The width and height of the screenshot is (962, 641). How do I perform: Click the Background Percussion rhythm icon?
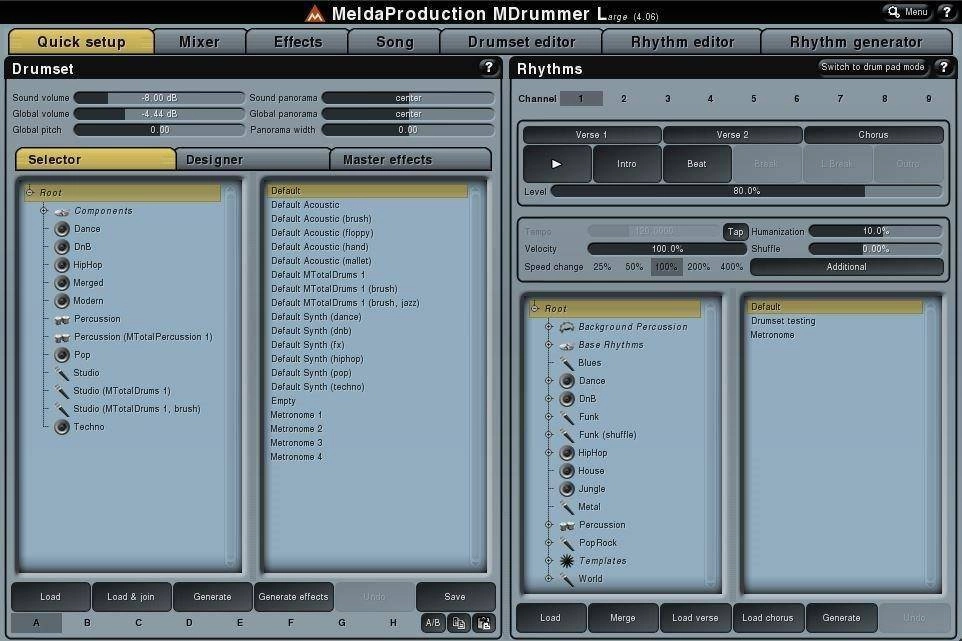click(x=567, y=327)
